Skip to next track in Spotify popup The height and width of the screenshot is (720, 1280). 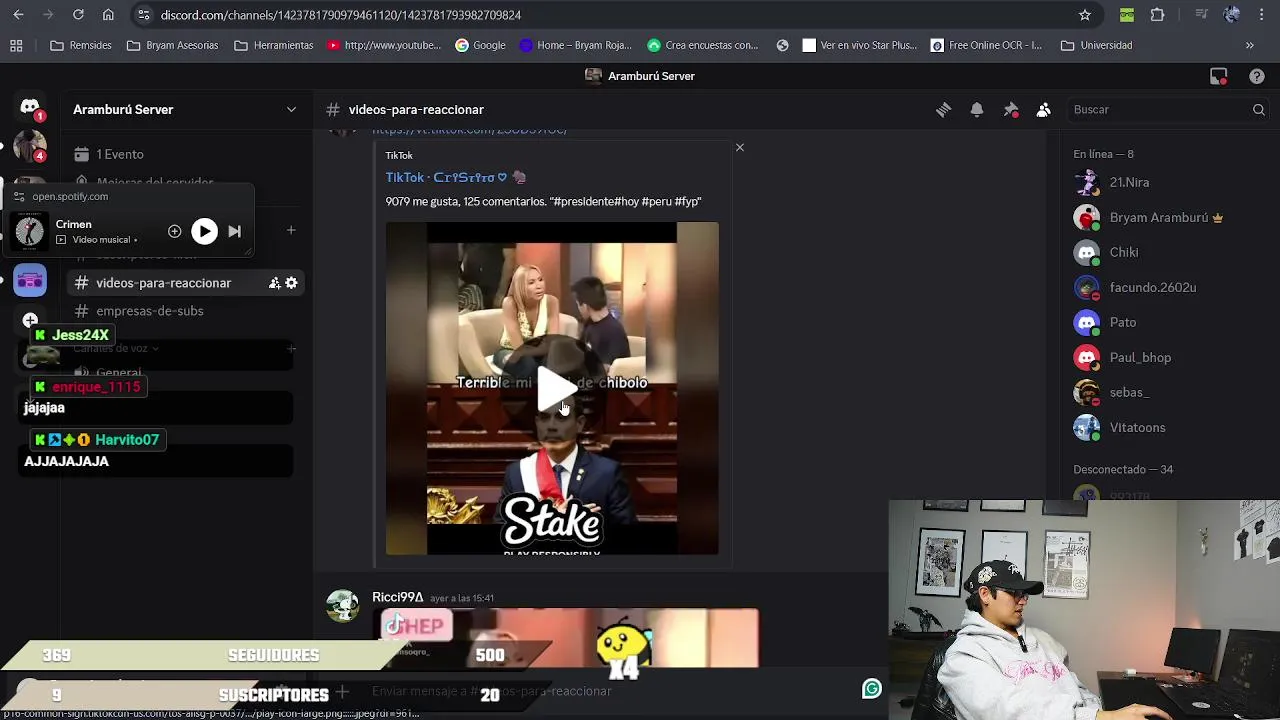click(x=234, y=231)
